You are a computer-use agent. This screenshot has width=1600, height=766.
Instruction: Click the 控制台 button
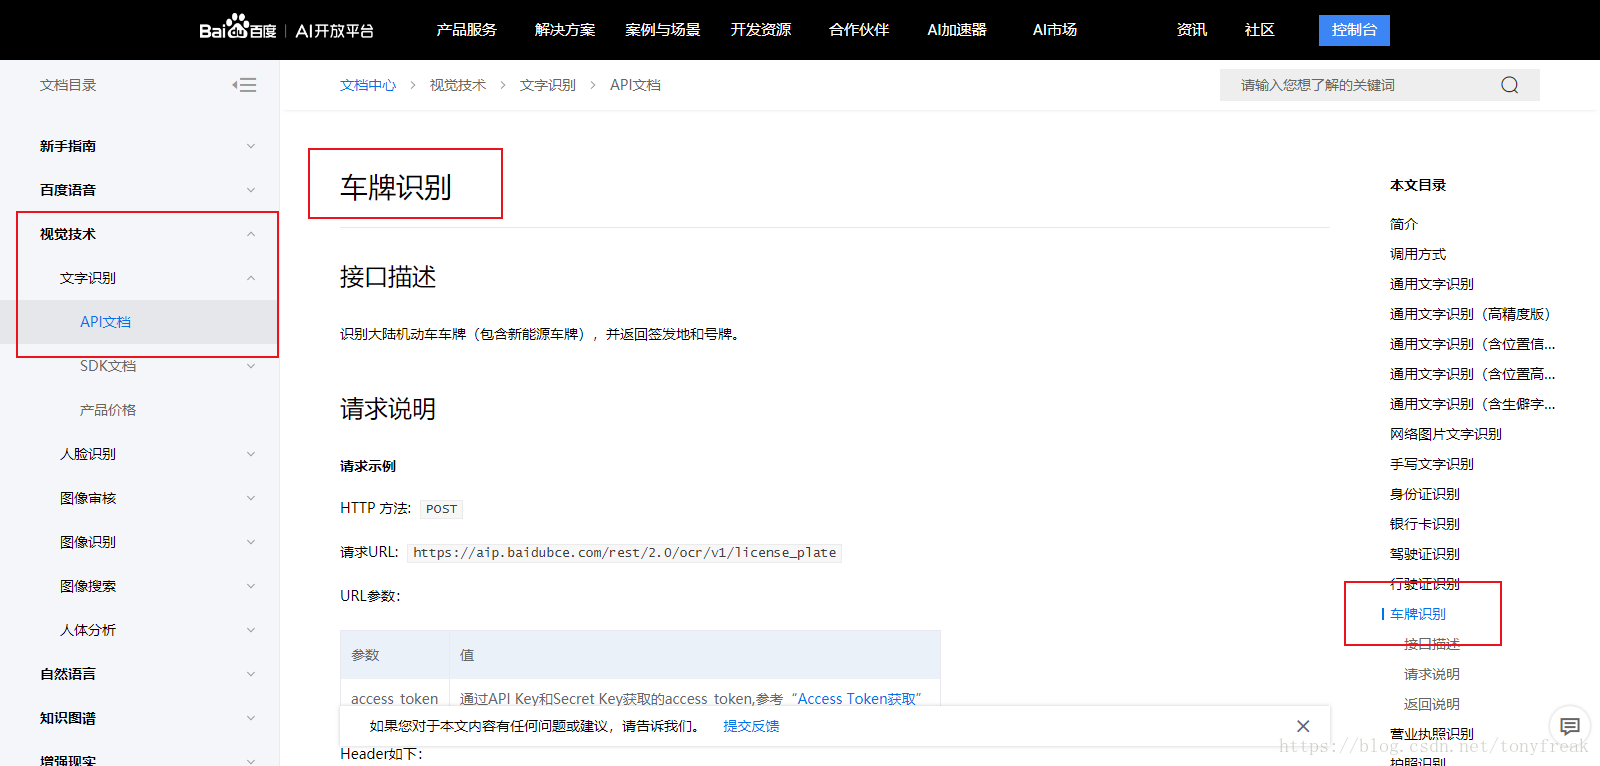tap(1354, 30)
